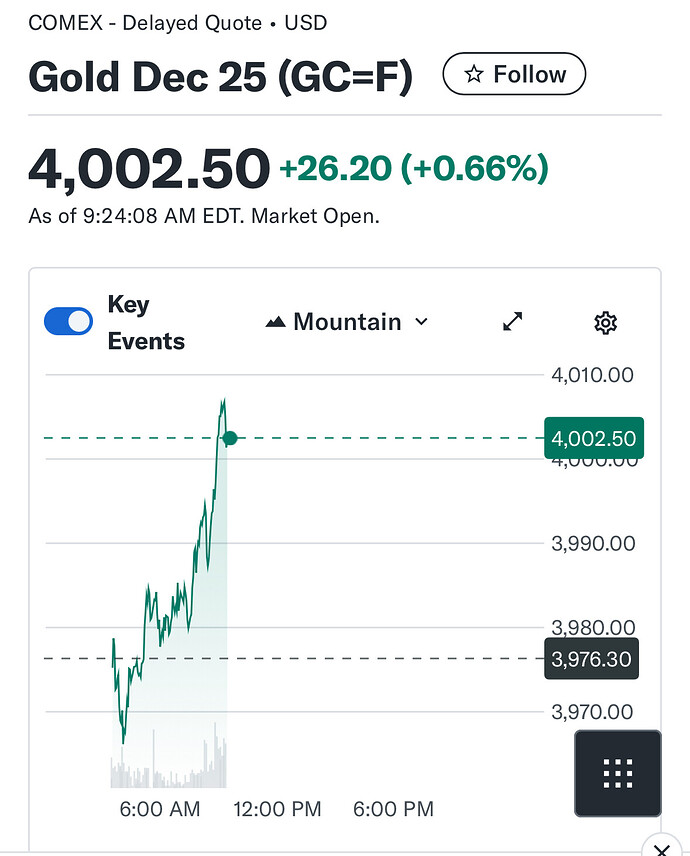Click the green 4,002.50 price tag

tap(593, 438)
